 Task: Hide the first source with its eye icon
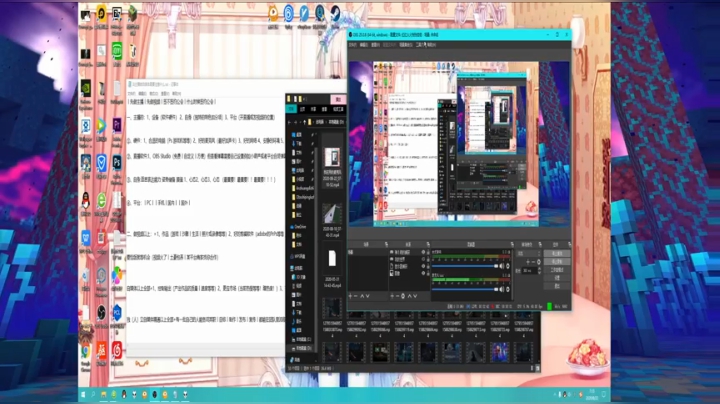(423, 252)
